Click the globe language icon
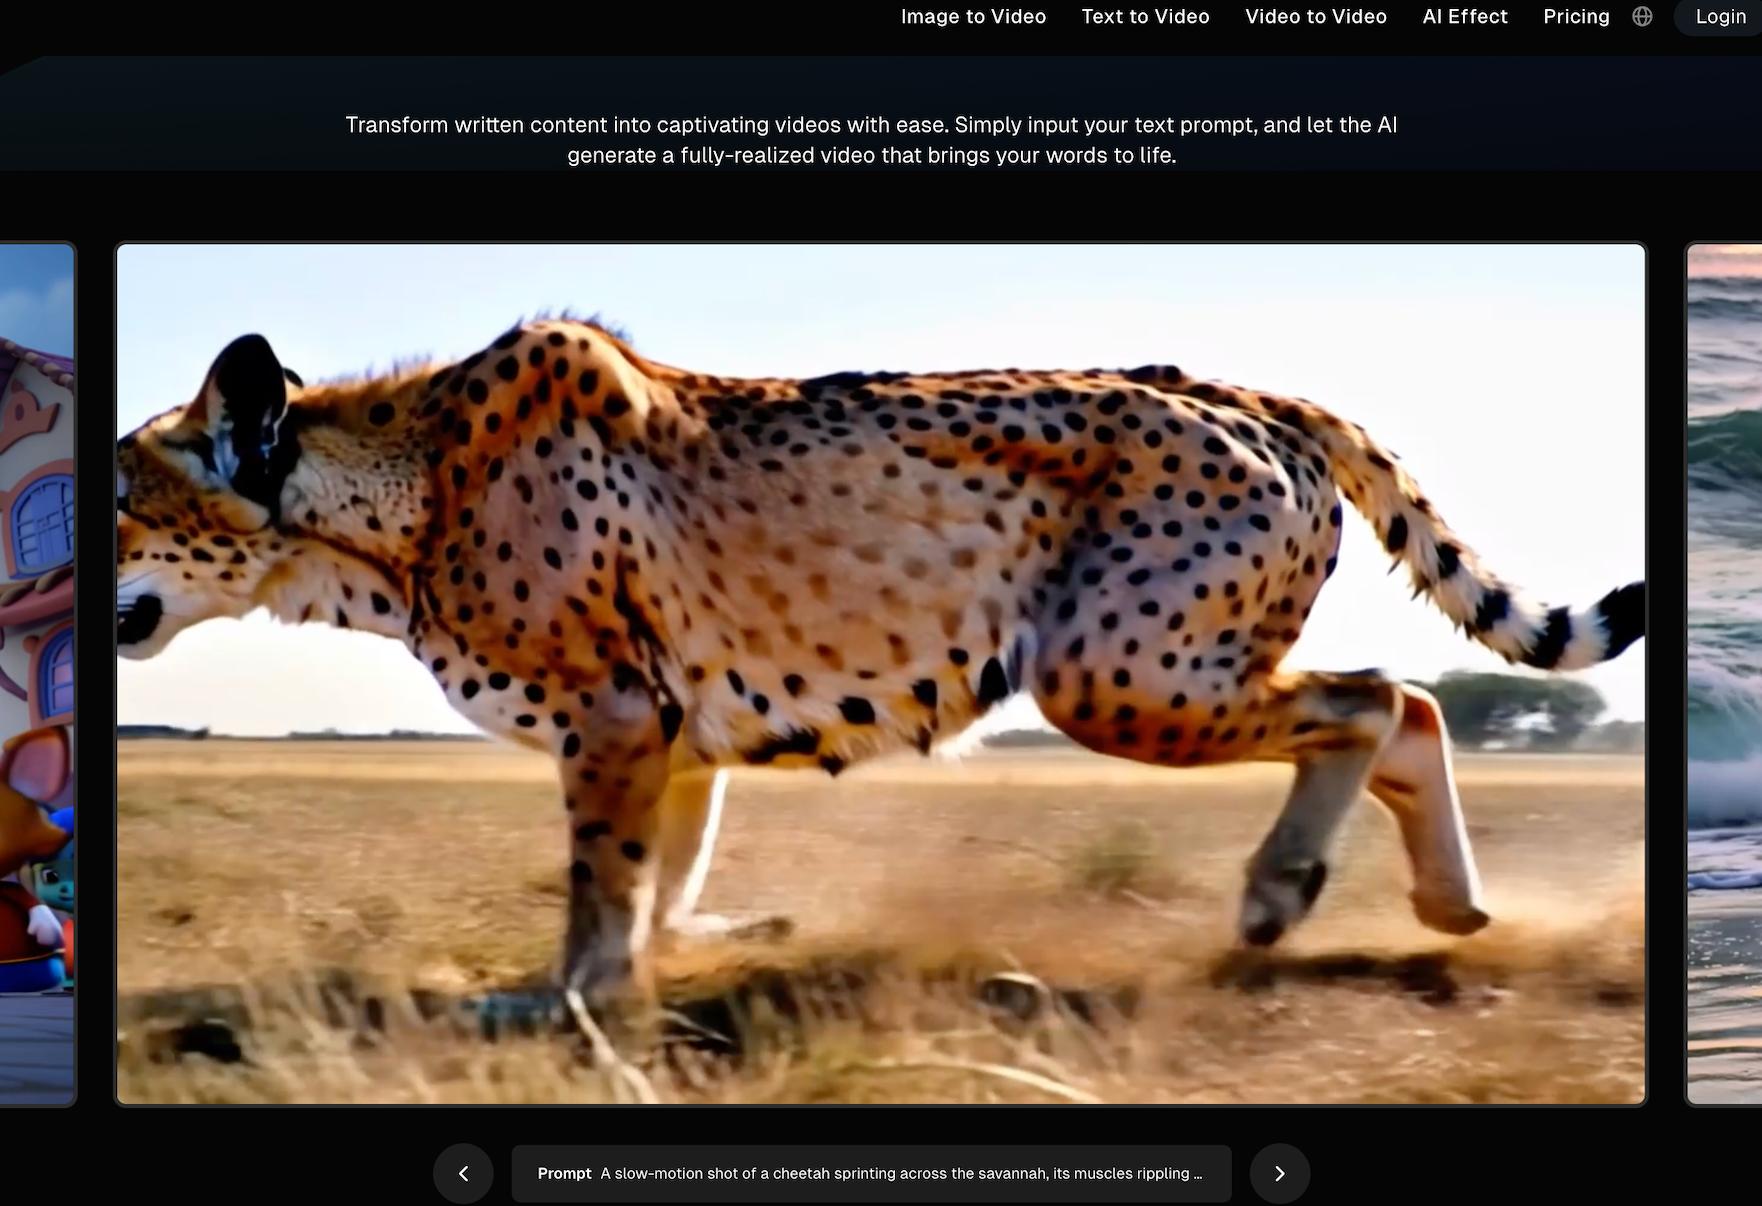Screen dimensions: 1762x1206 click(1642, 17)
